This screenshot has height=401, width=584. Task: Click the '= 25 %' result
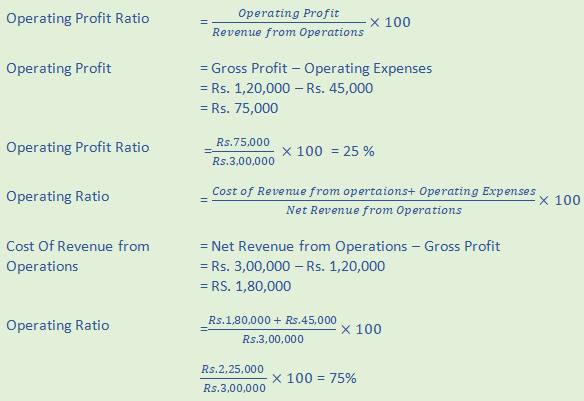353,151
